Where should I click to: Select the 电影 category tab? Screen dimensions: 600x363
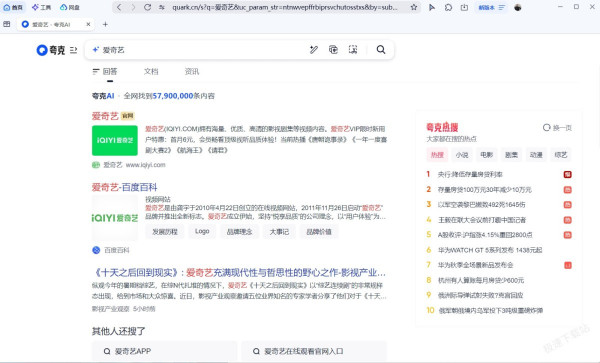click(487, 155)
